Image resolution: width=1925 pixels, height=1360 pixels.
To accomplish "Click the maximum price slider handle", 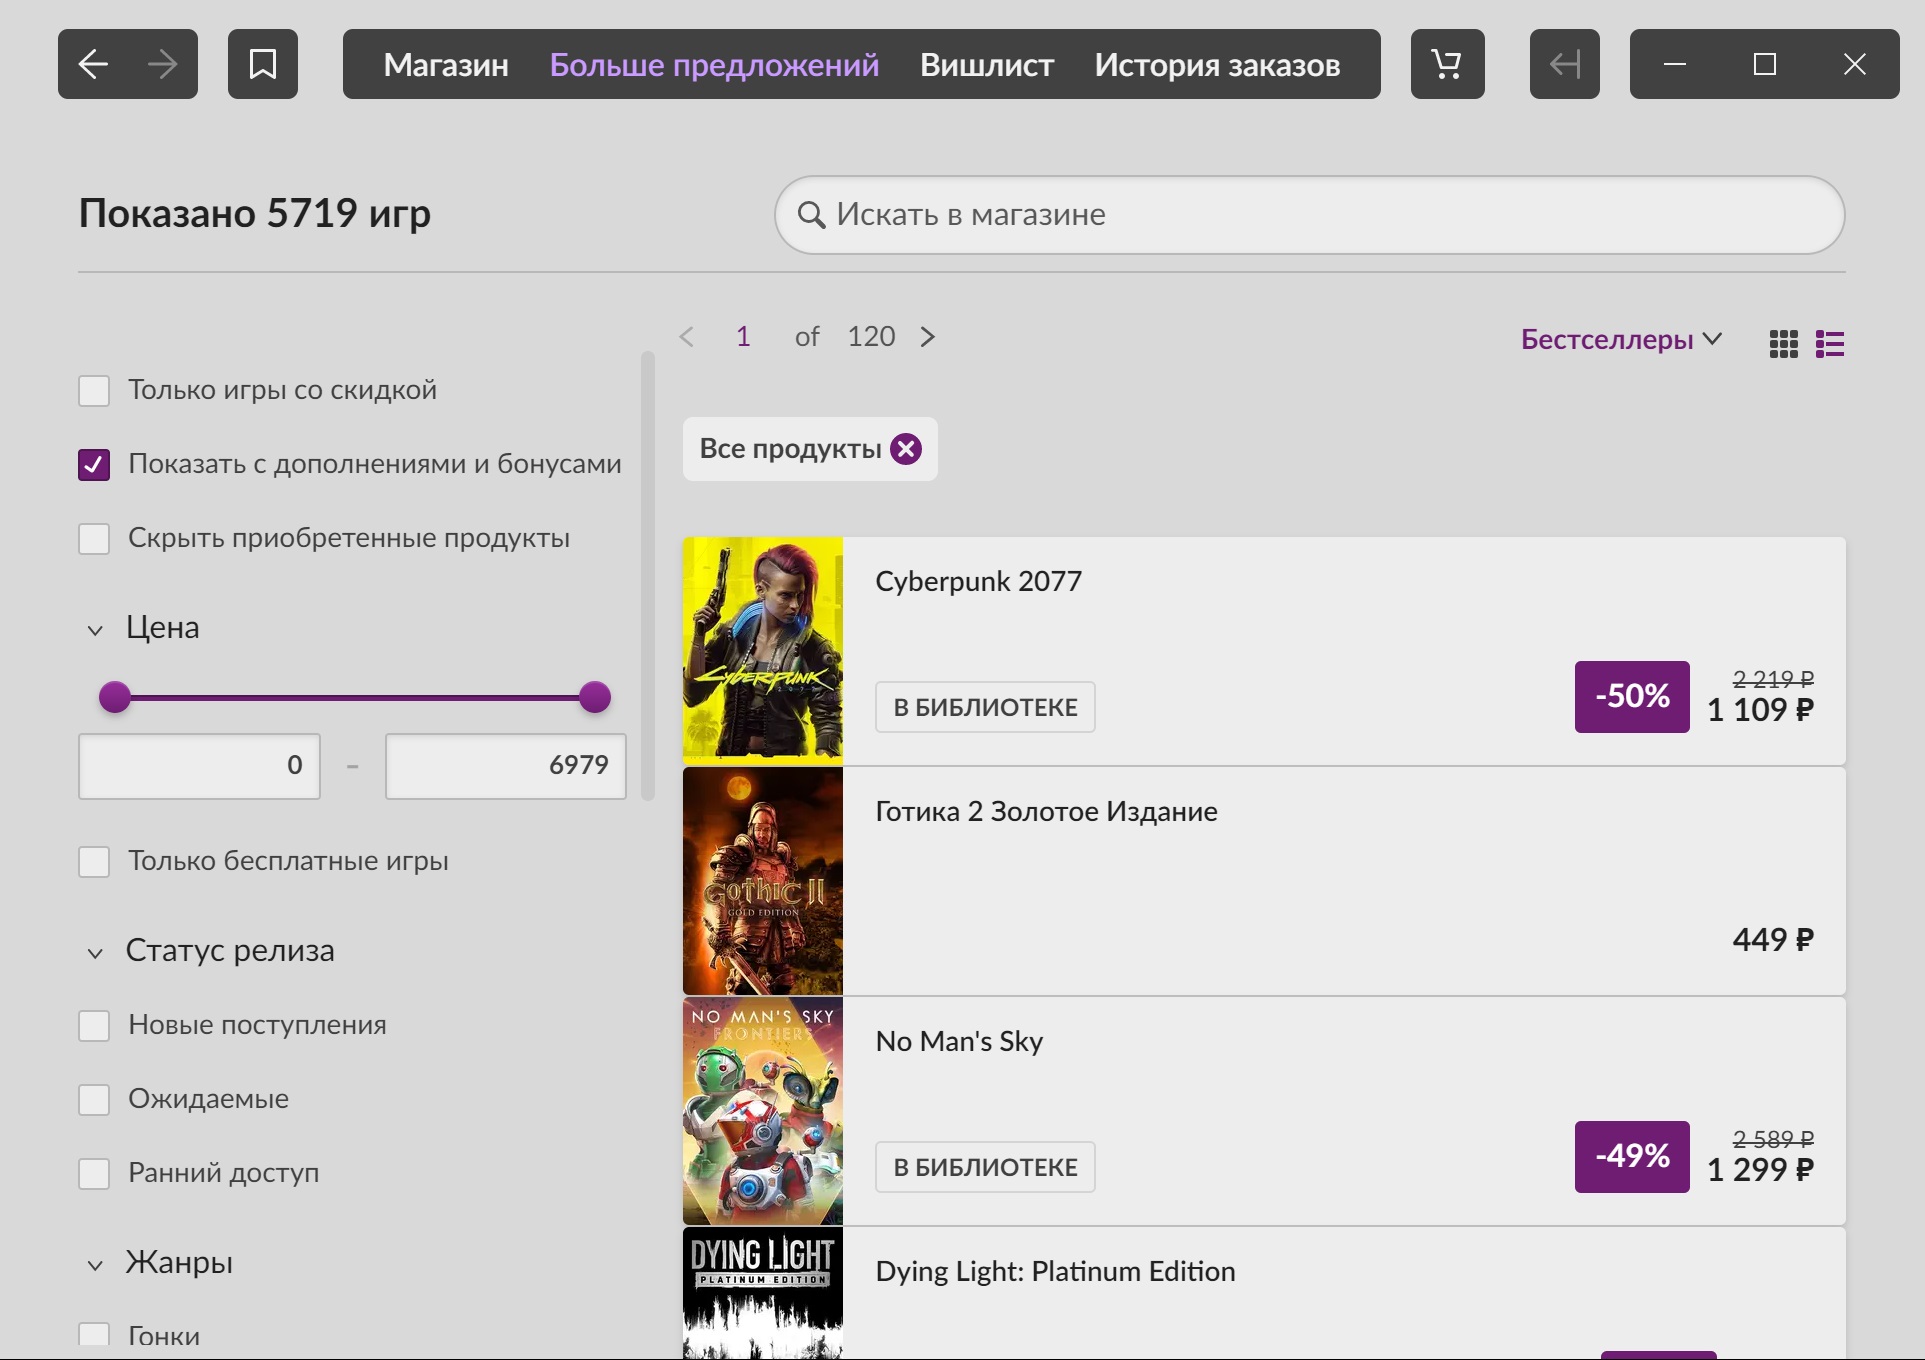I will click(595, 697).
